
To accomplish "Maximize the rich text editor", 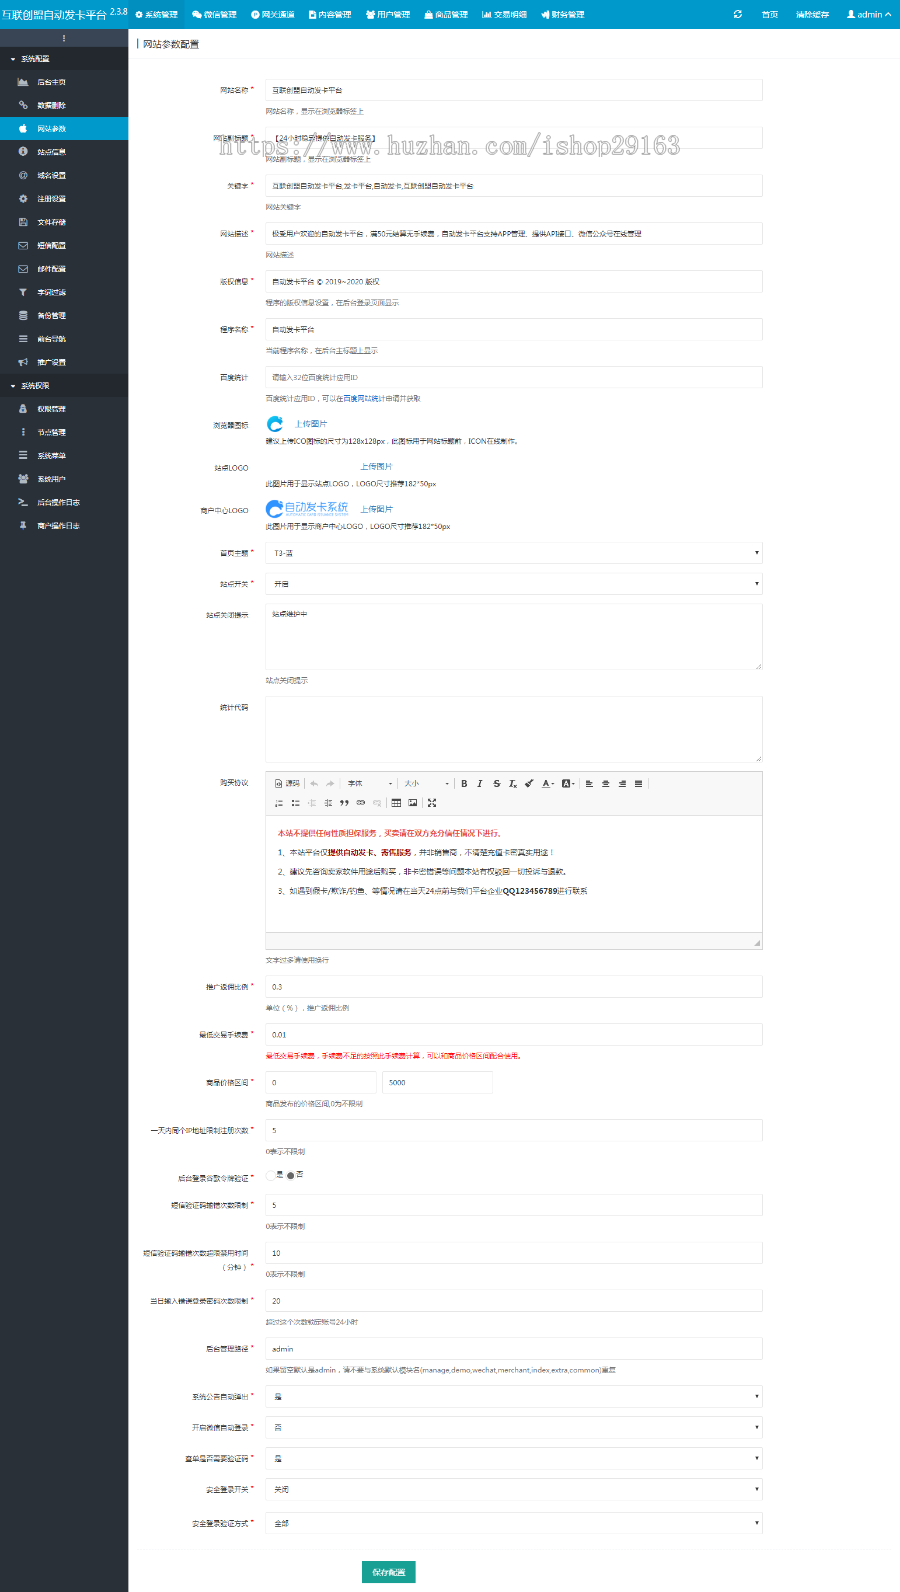I will (x=432, y=803).
